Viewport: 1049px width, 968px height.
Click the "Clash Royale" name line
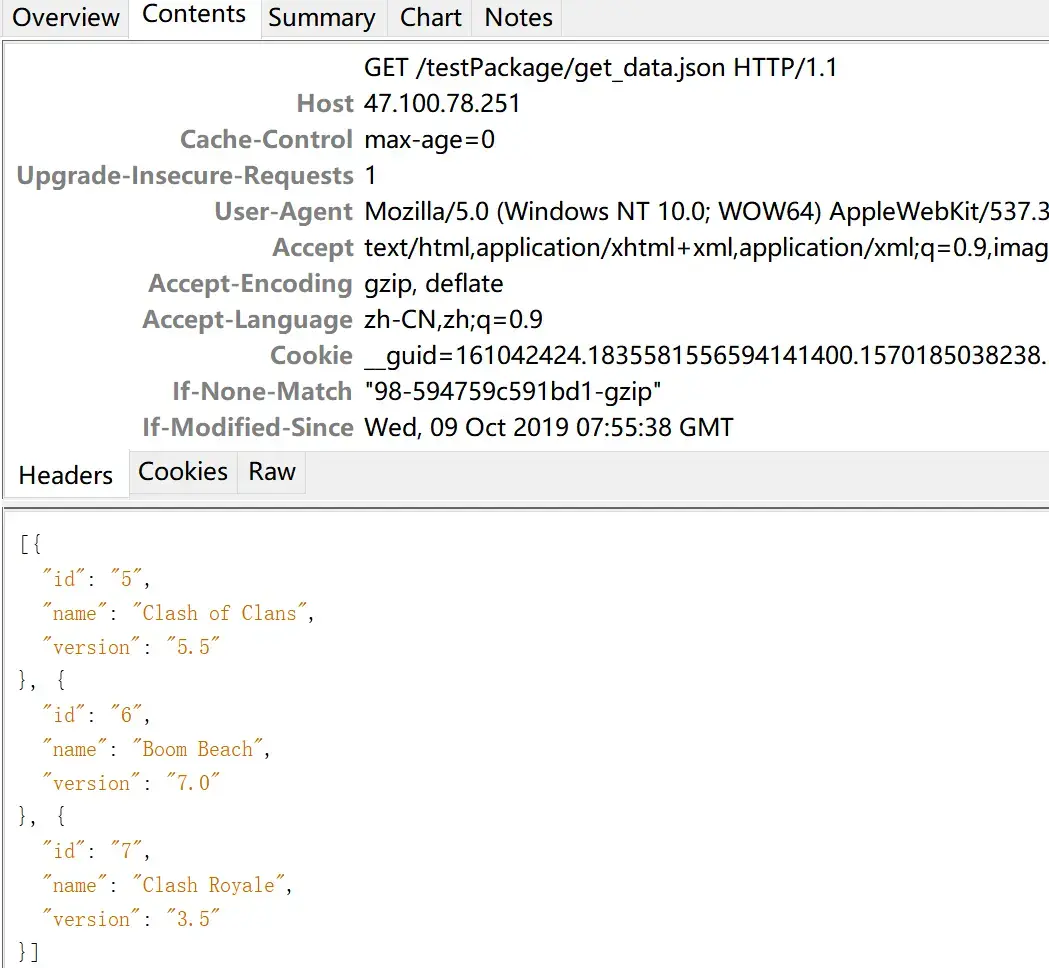click(167, 885)
